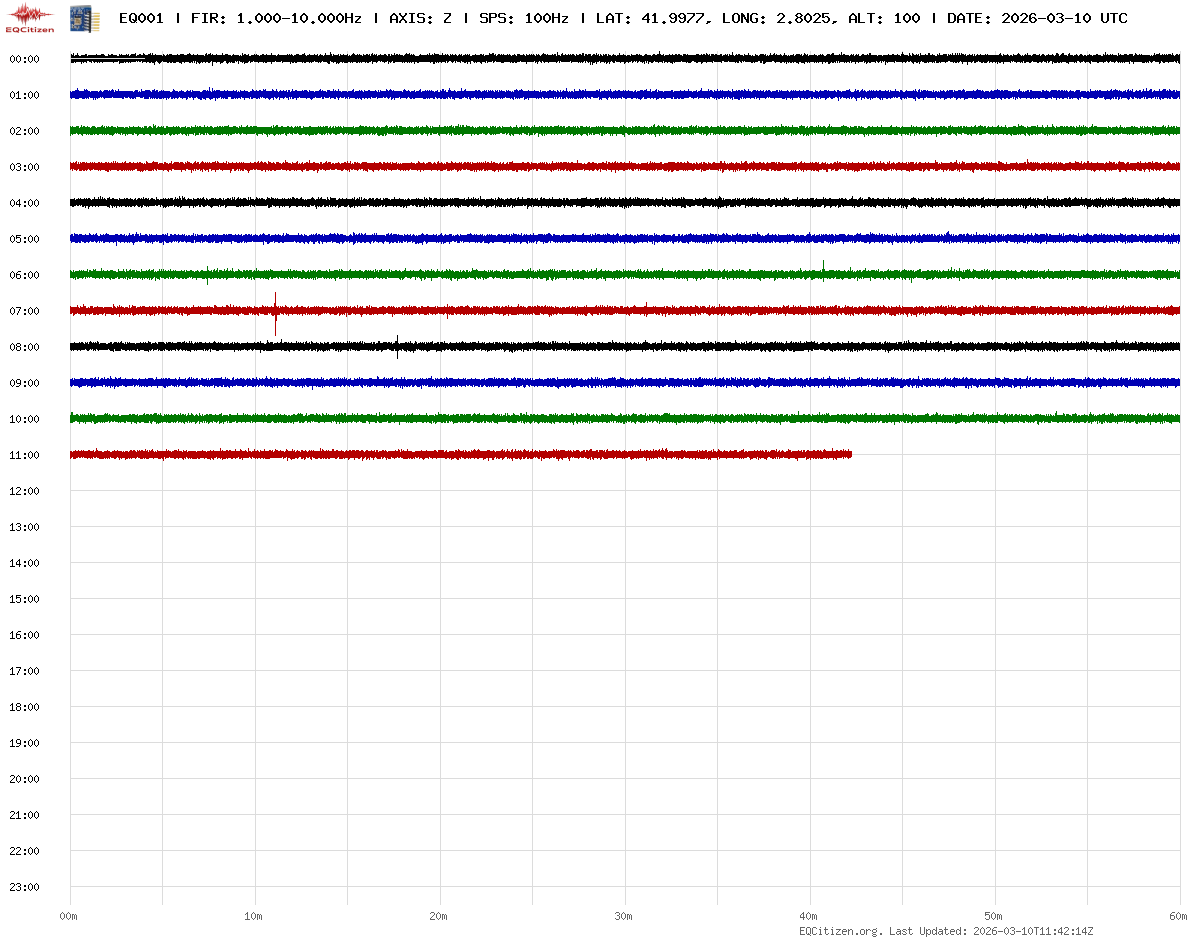The image size is (1200, 940).
Task: Click the red EQCitizen seismograph logo
Action: (30, 17)
